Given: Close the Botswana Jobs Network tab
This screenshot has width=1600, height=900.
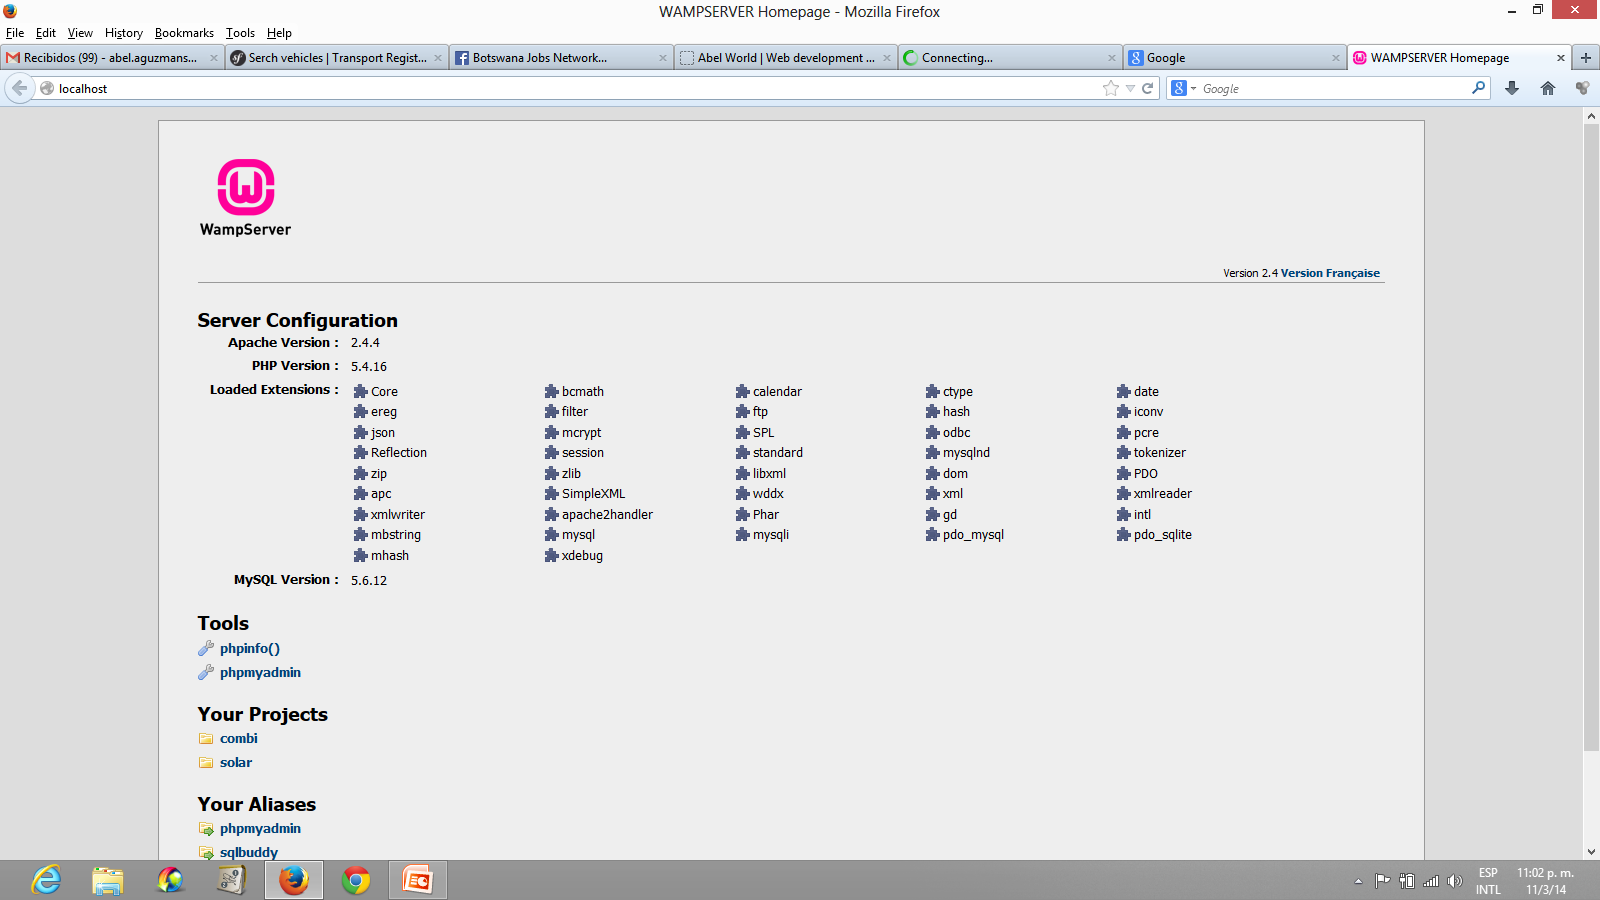Looking at the screenshot, I should pyautogui.click(x=662, y=58).
